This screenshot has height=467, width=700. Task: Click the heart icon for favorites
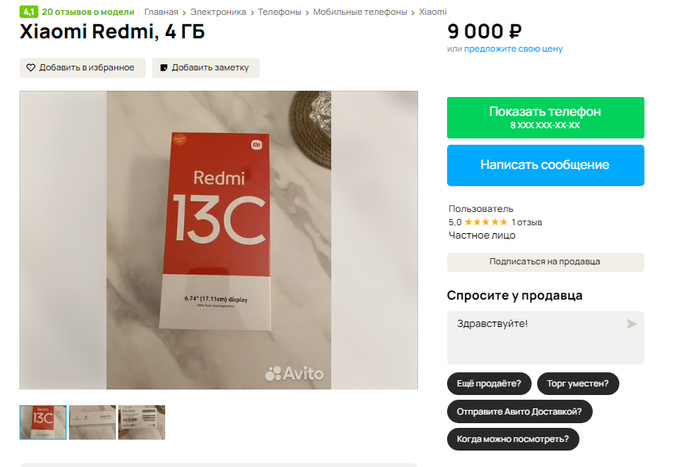pos(31,68)
